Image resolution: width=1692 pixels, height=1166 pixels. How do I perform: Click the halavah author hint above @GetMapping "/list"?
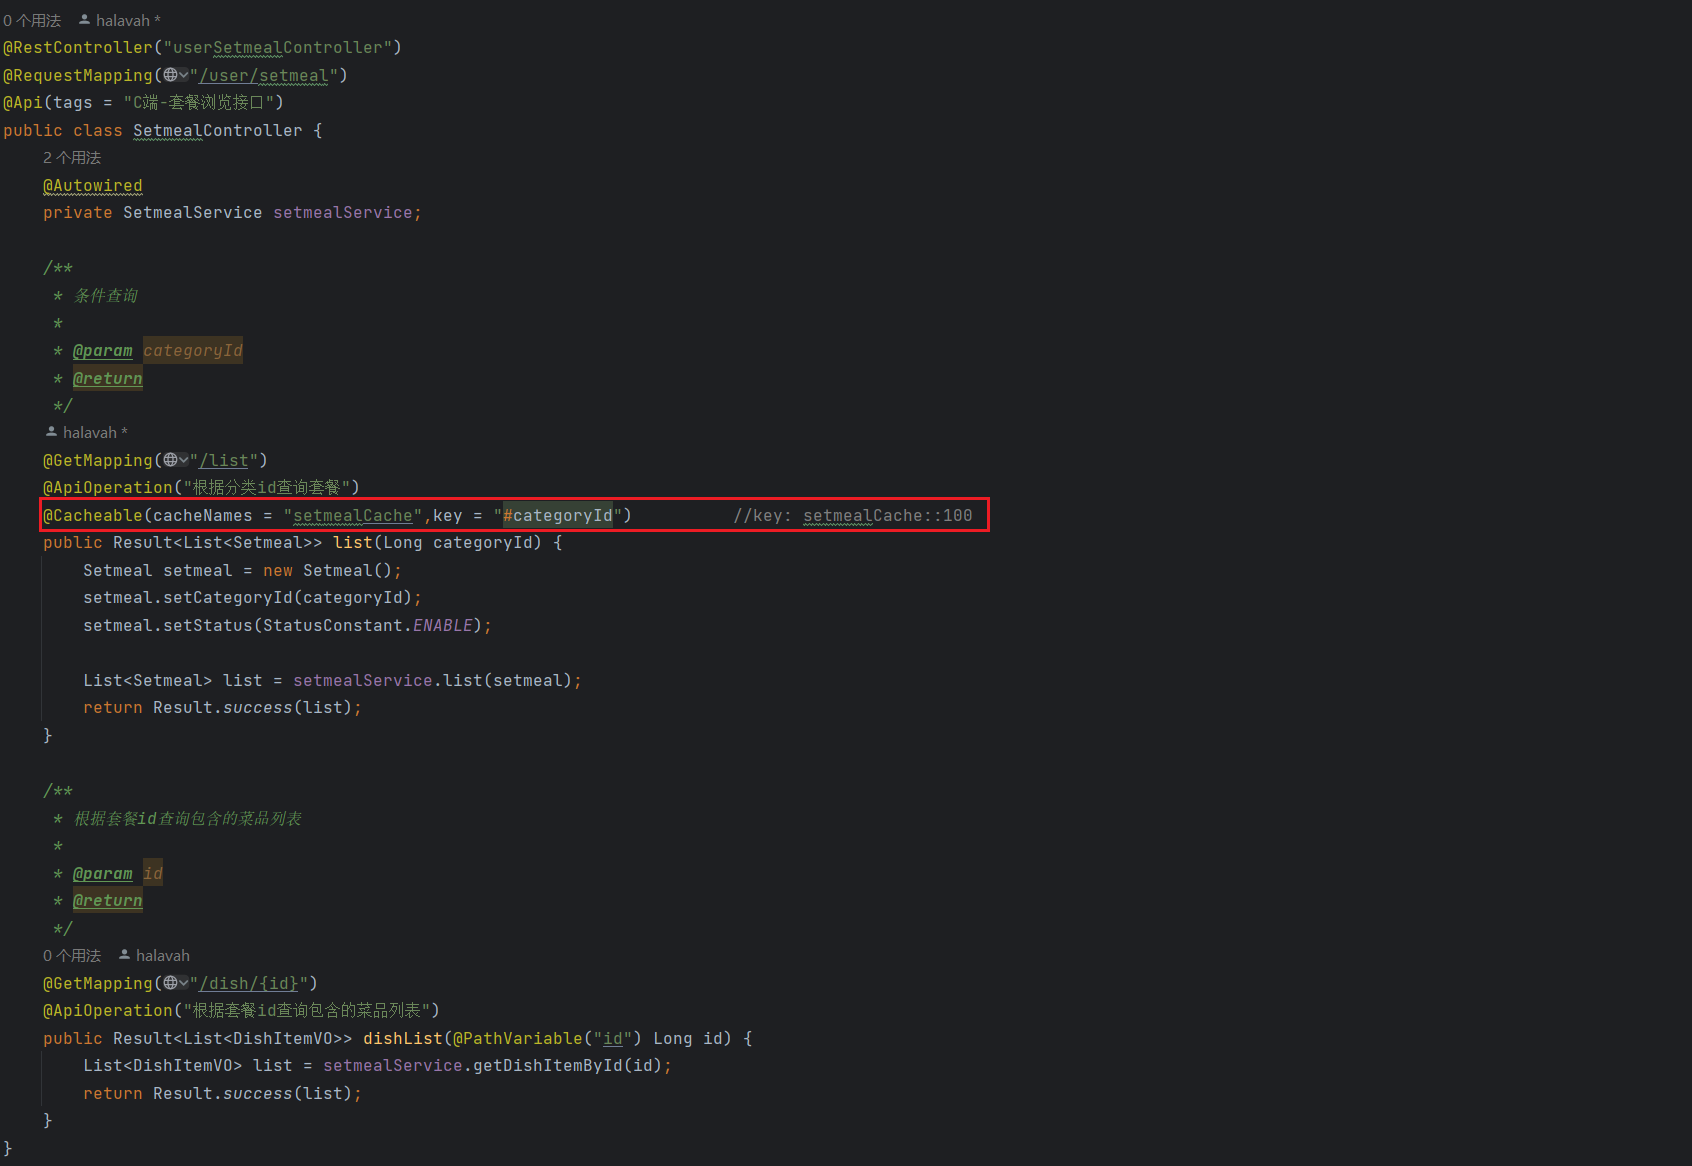pyautogui.click(x=88, y=433)
